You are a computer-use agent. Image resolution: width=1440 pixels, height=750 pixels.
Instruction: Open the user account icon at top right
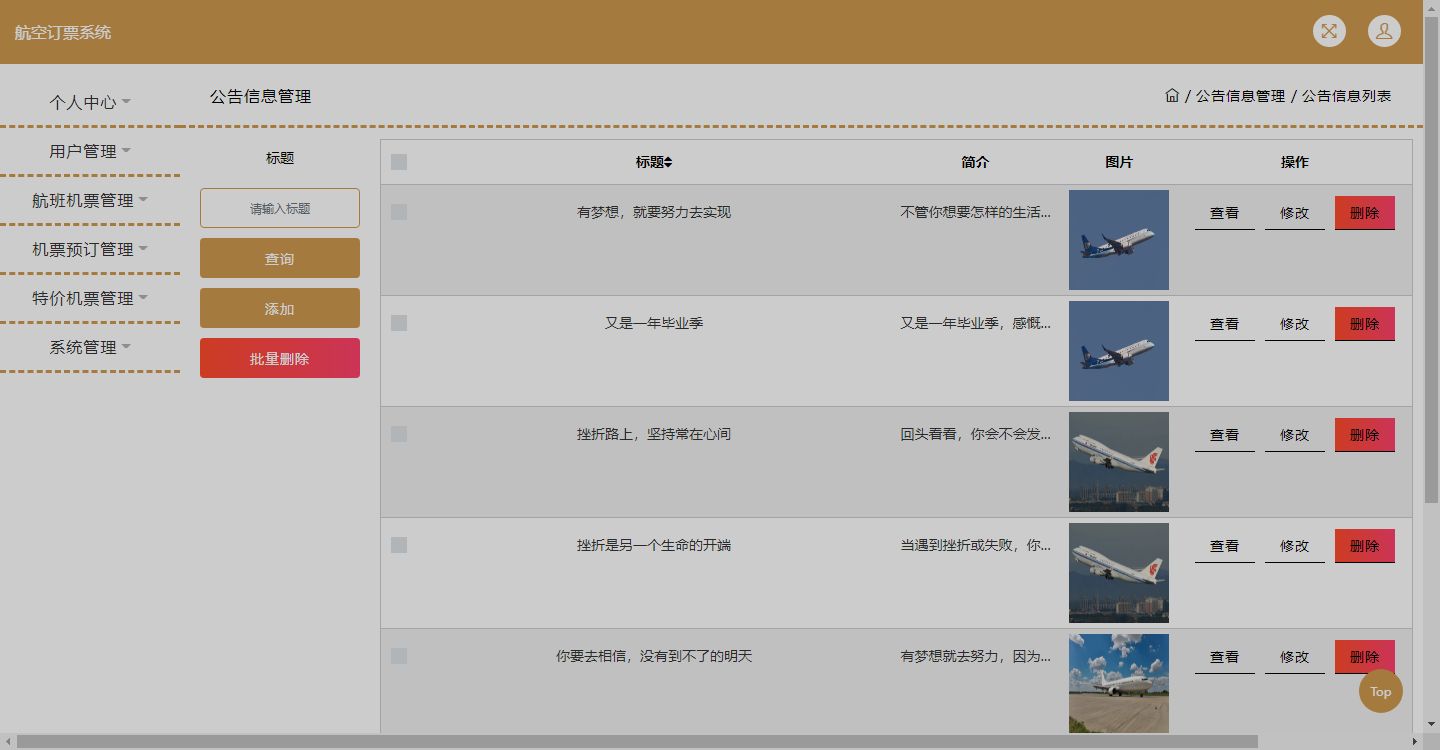pos(1384,30)
